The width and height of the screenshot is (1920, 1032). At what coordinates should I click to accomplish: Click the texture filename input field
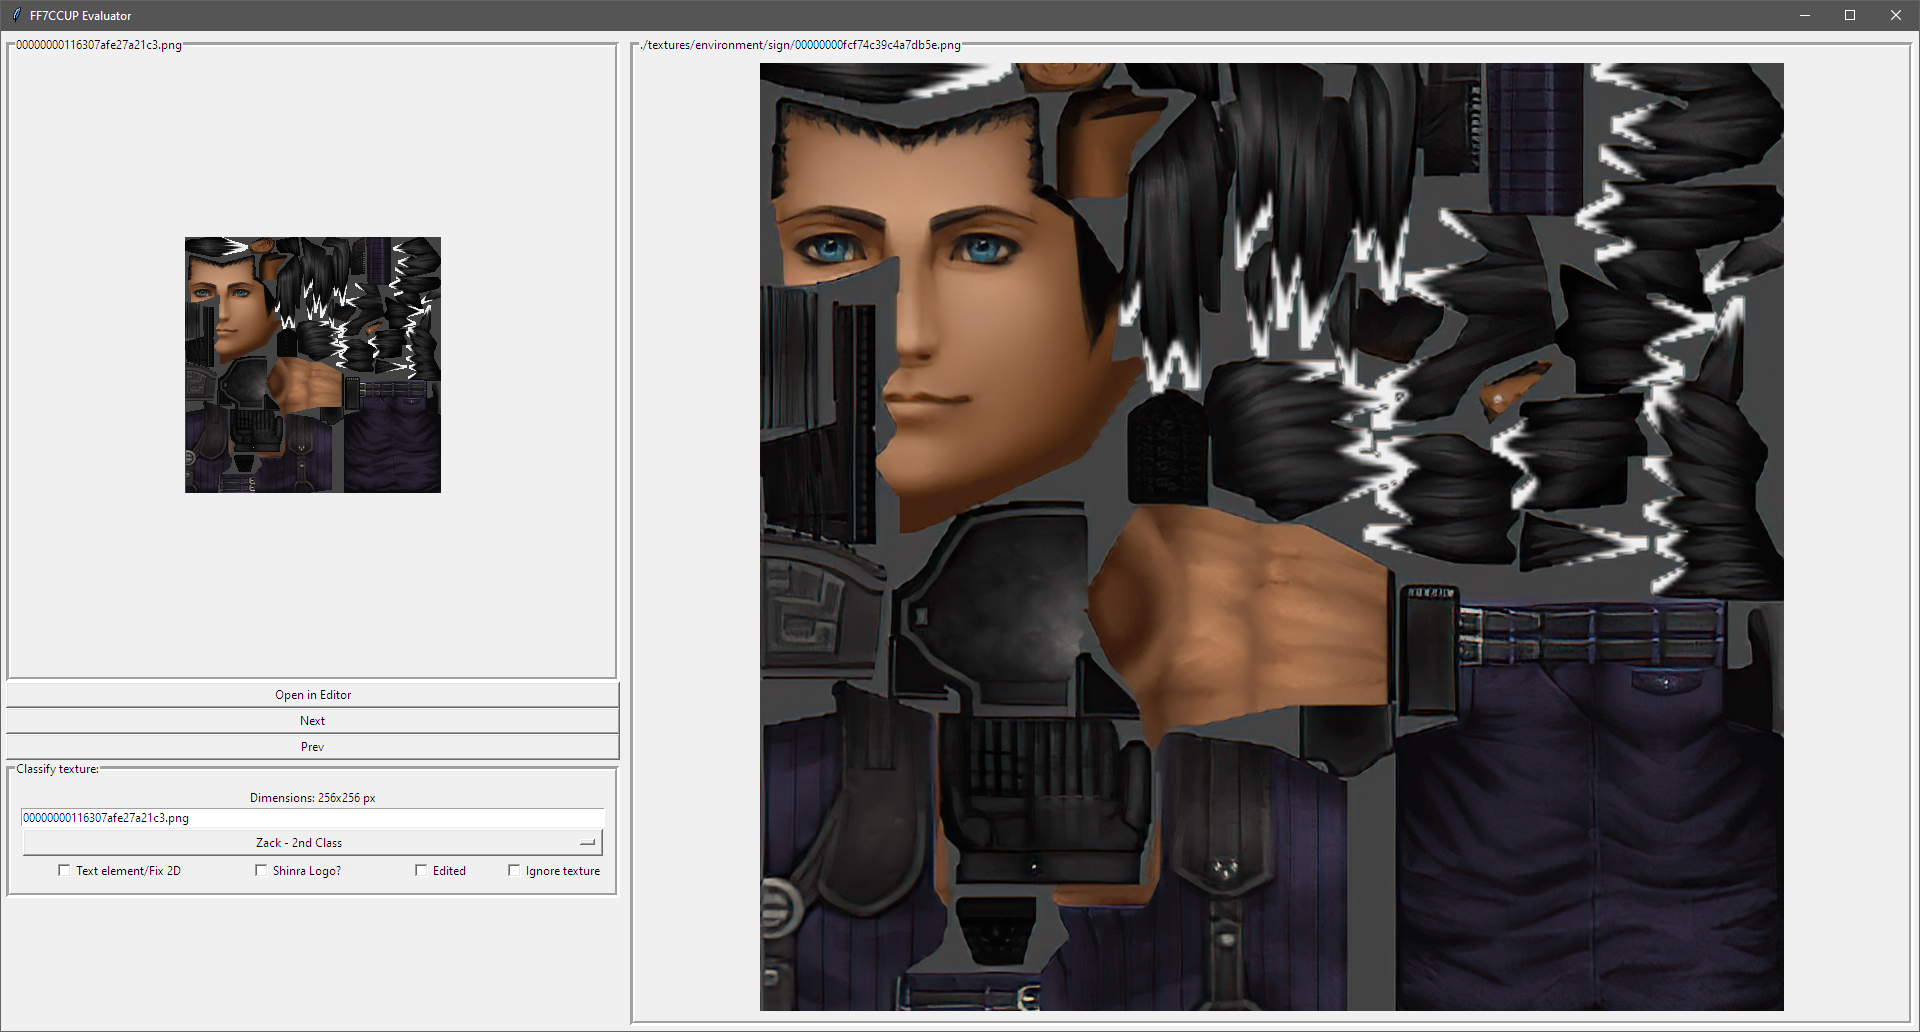tap(313, 818)
